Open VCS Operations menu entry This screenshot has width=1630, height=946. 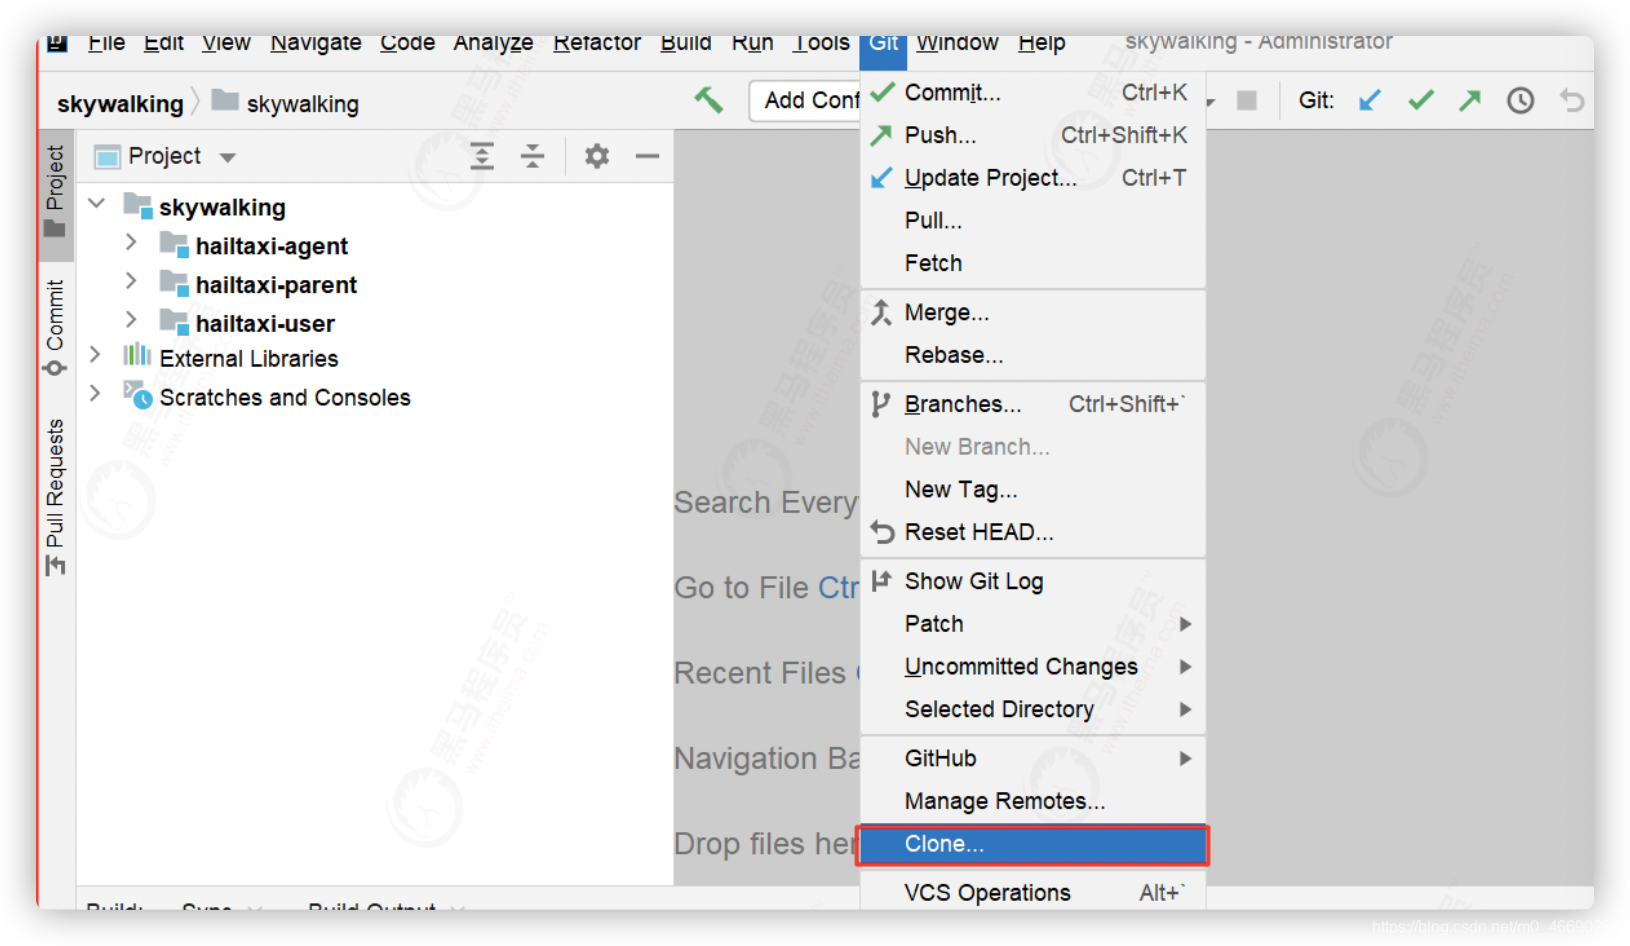click(x=1033, y=893)
